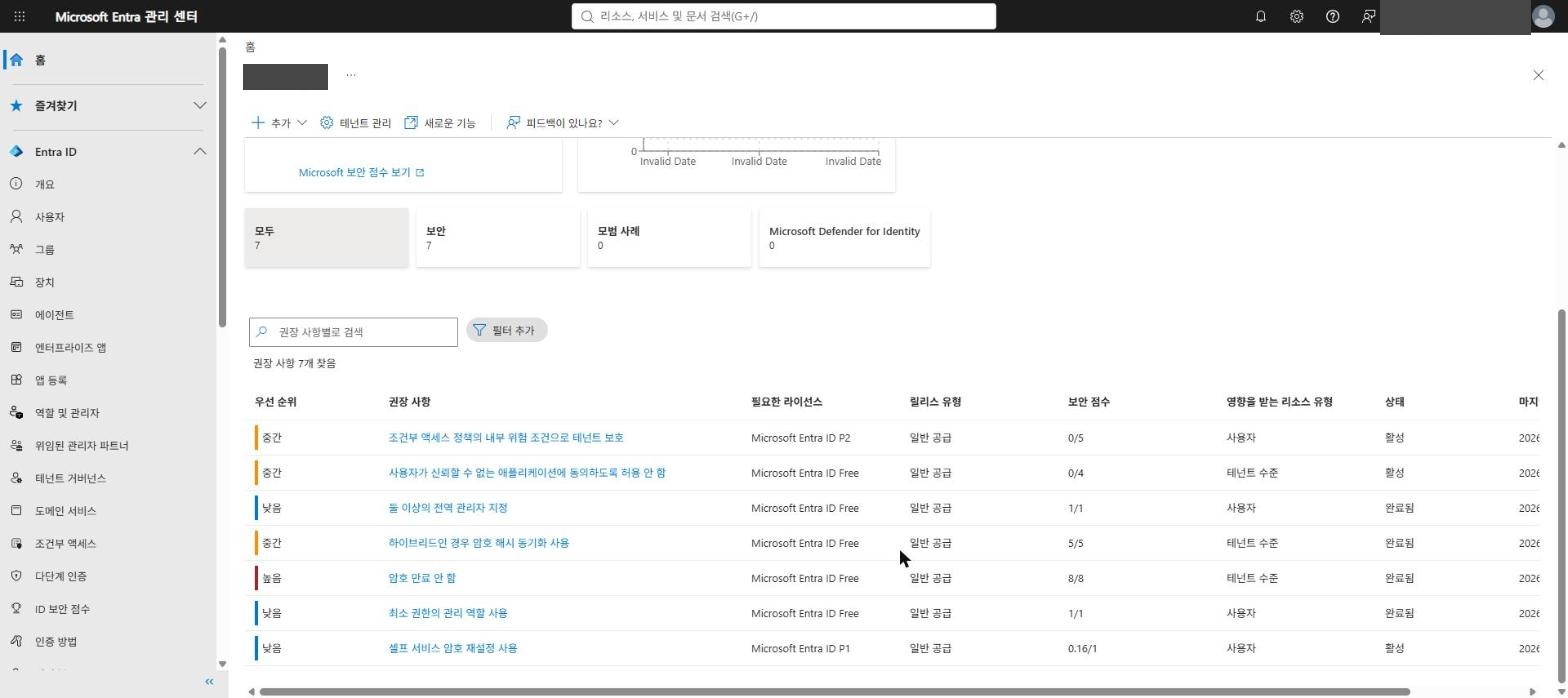
Task: Click the 테넌트 관리 button
Action: [356, 123]
